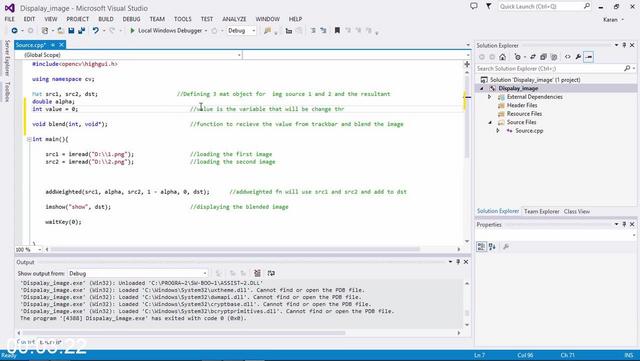Image resolution: width=640 pixels, height=361 pixels.
Task: Open the Karan account menu
Action: (613, 20)
